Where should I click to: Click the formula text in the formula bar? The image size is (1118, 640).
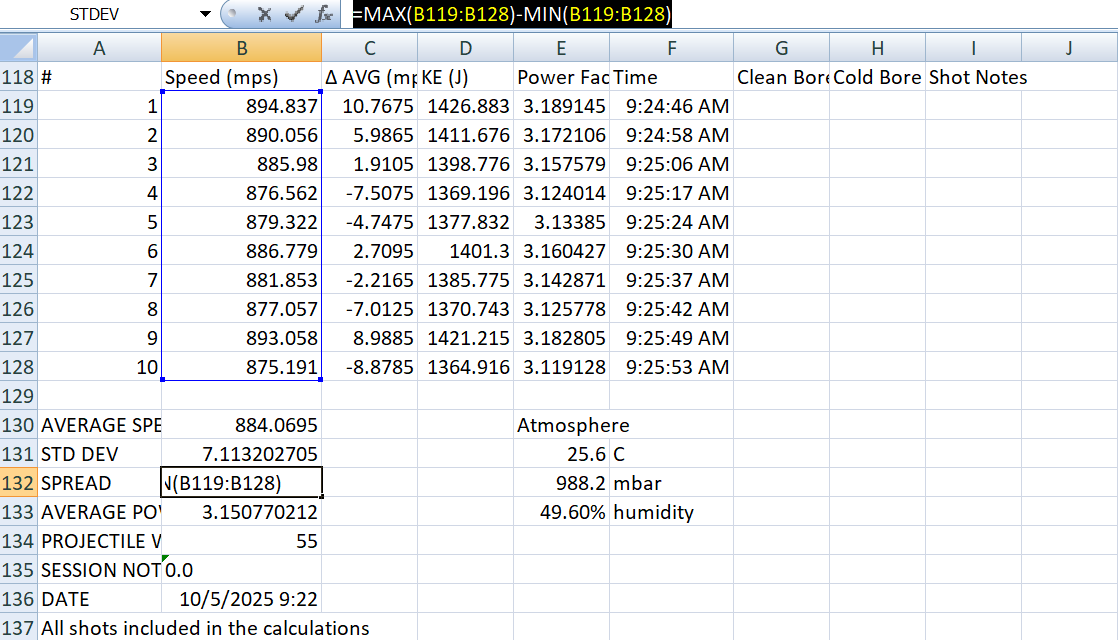coord(511,15)
